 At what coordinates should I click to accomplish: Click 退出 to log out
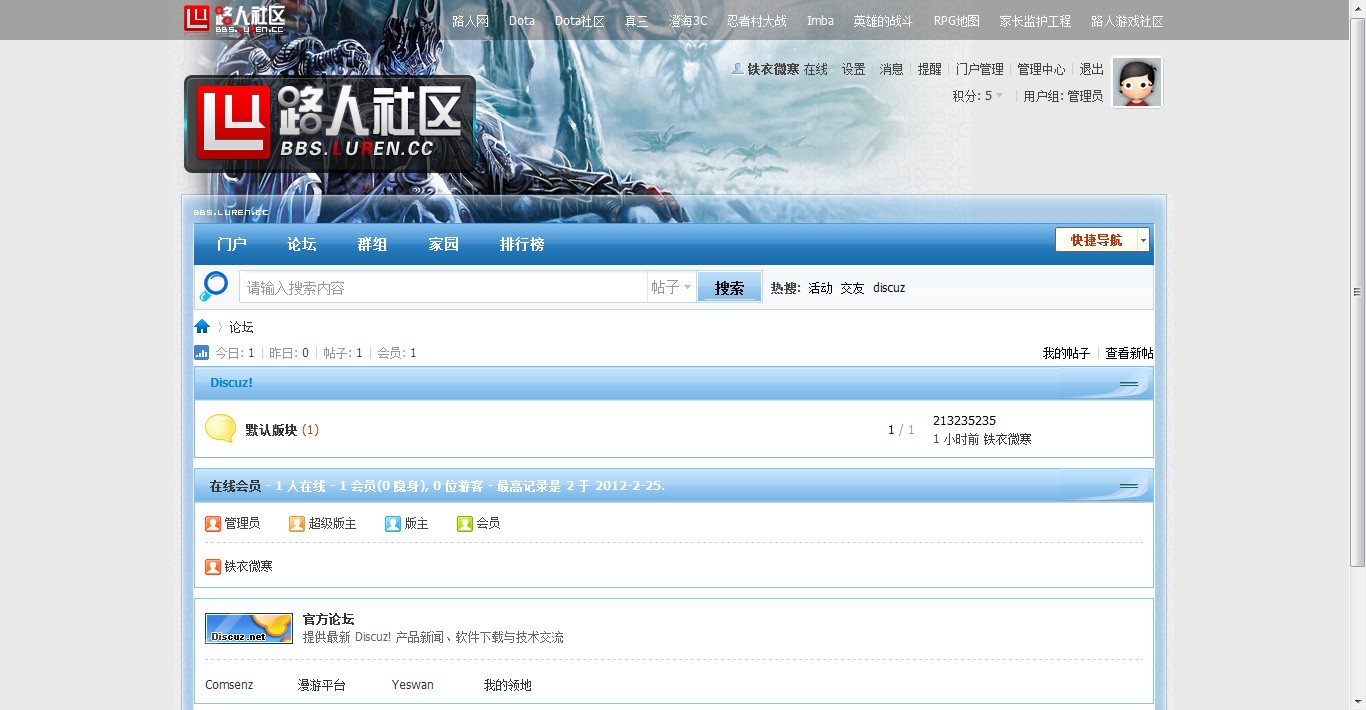point(1092,69)
